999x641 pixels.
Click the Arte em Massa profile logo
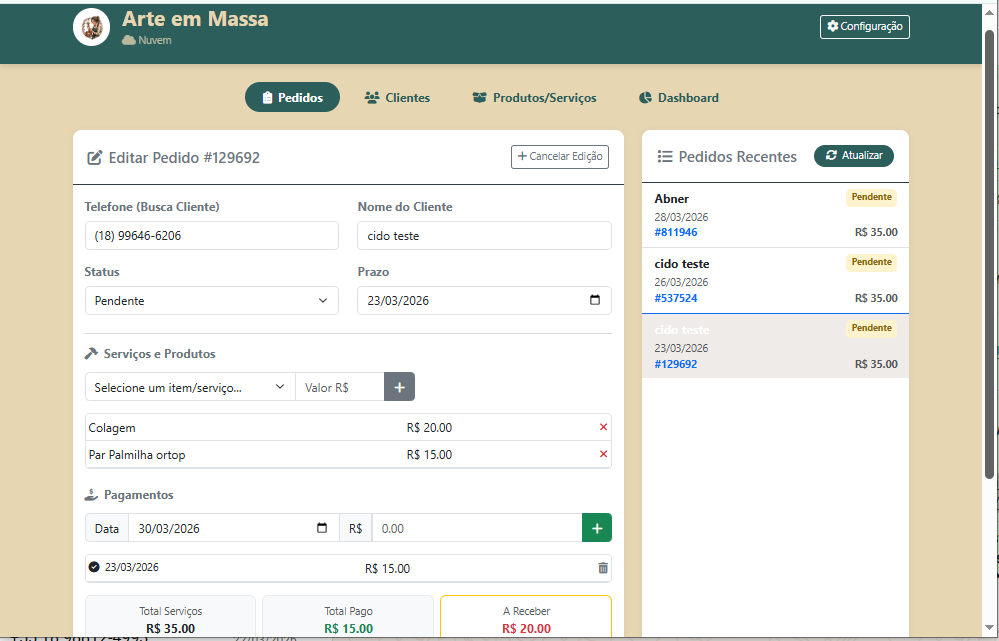coord(91,27)
